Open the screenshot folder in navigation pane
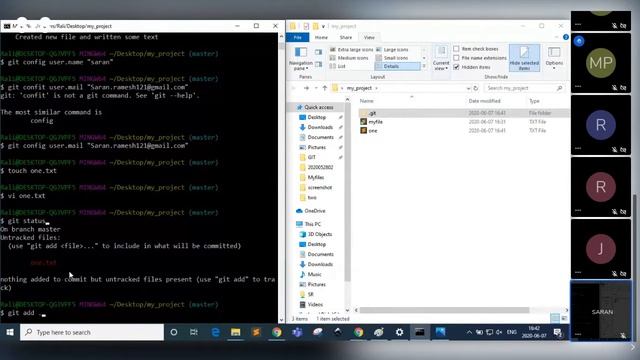 coord(320,187)
